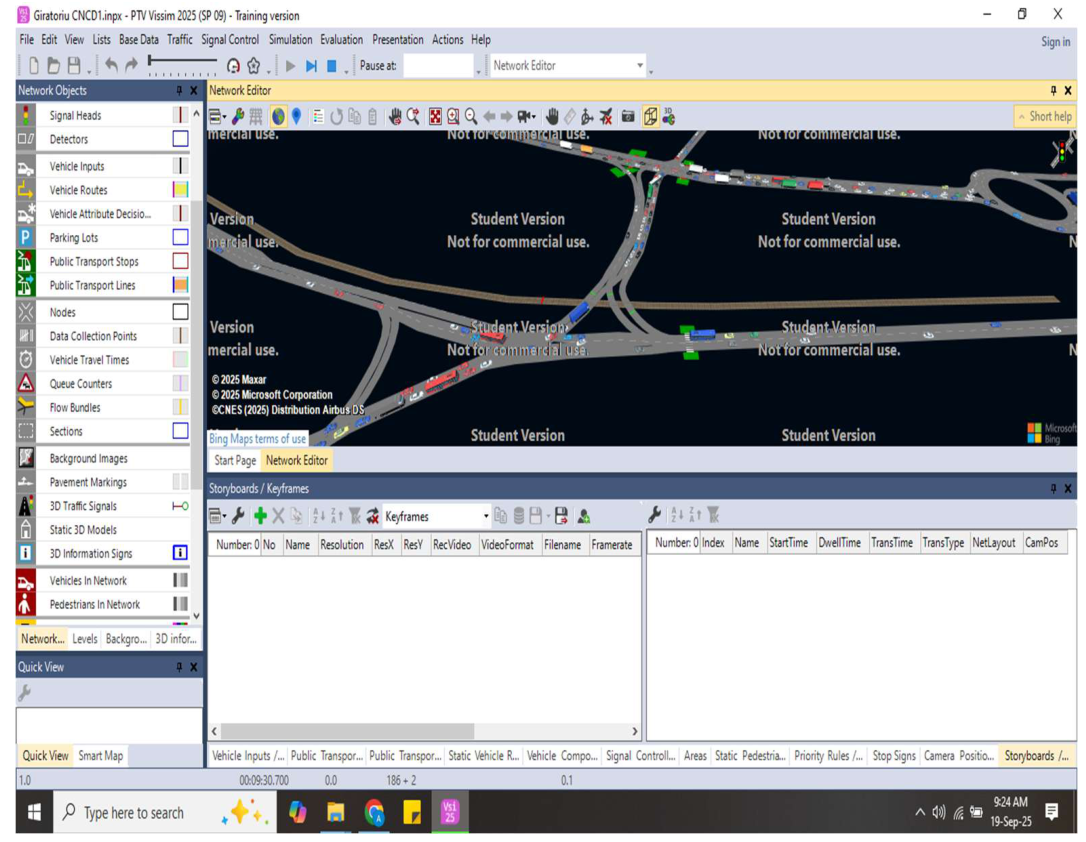Open Network Editor graphic parameters wrench
The width and height of the screenshot is (1086, 842).
[238, 116]
